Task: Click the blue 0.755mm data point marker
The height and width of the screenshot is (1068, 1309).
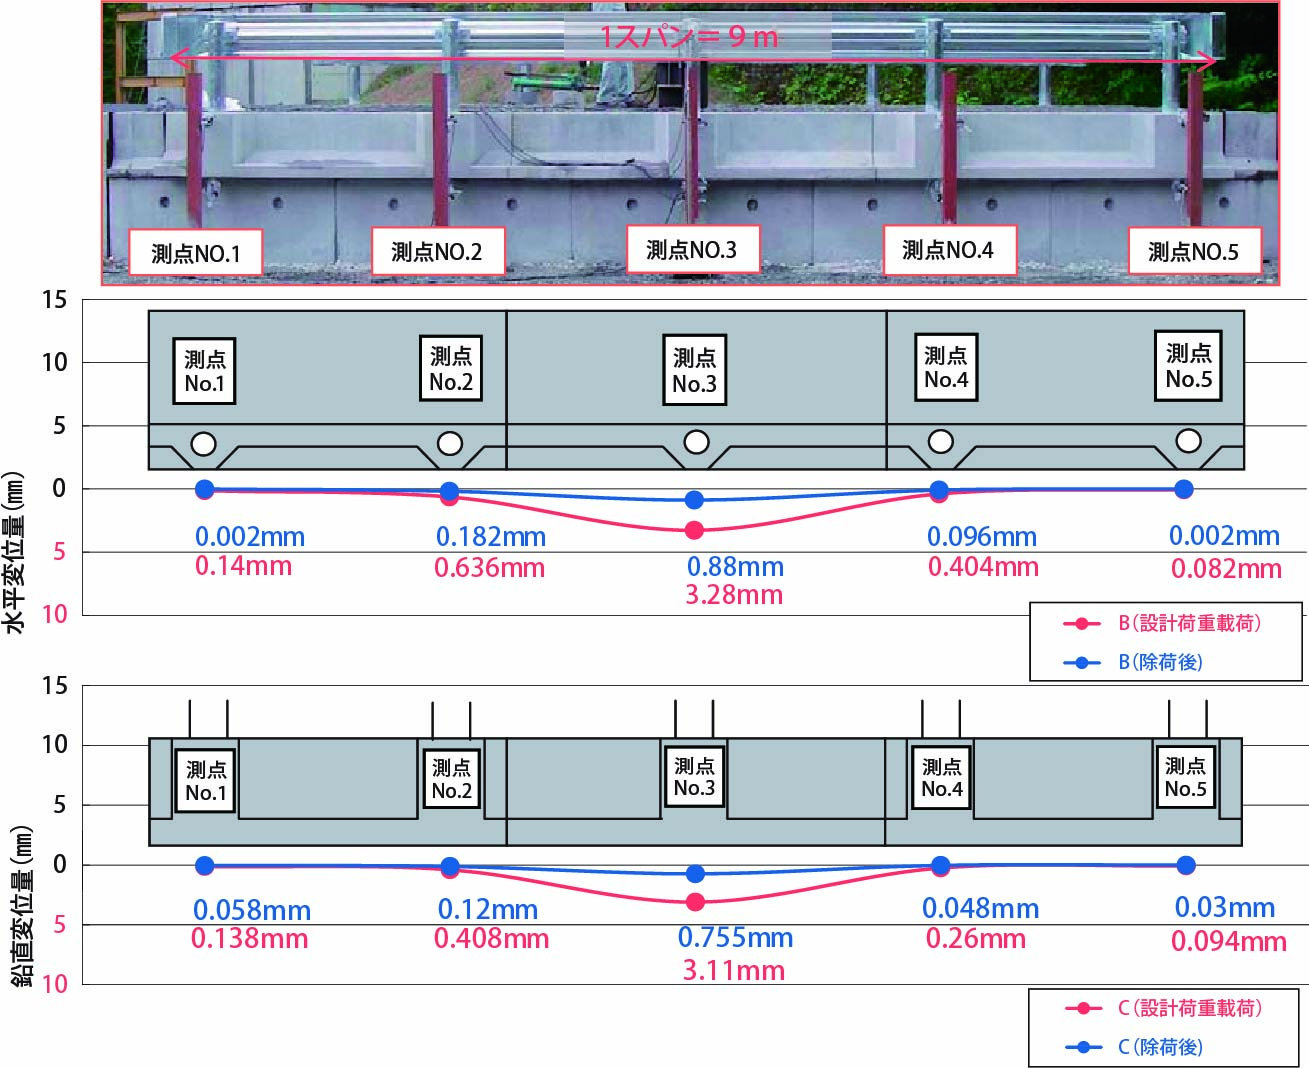Action: pyautogui.click(x=695, y=874)
